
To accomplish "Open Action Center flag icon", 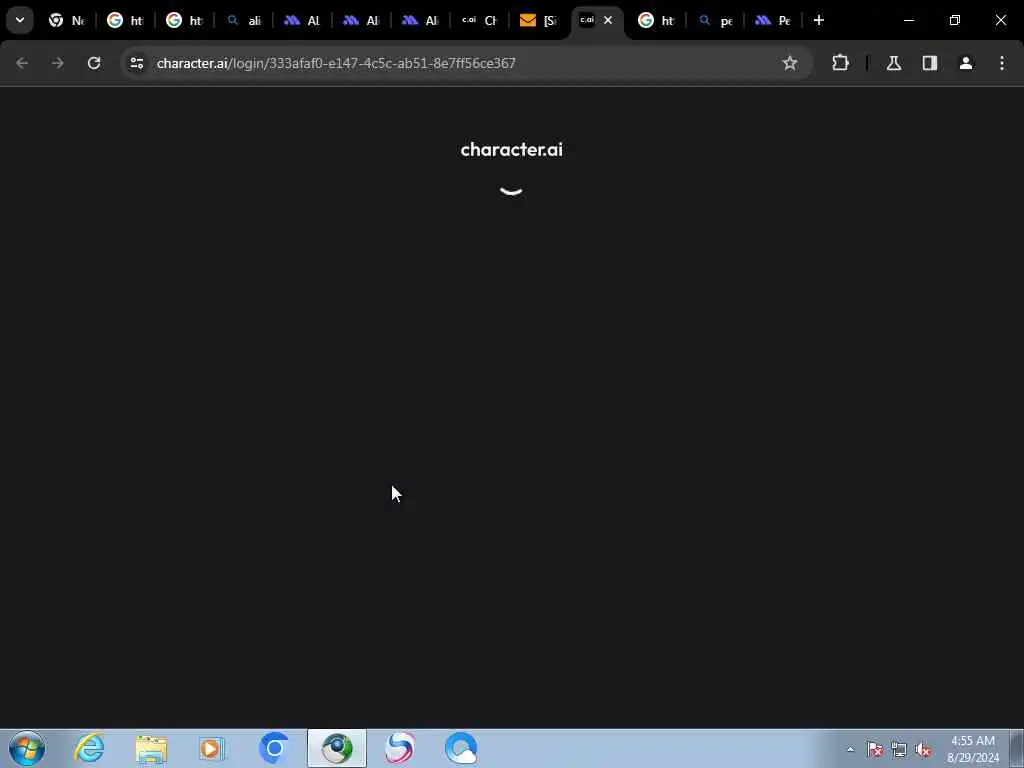I will 875,750.
